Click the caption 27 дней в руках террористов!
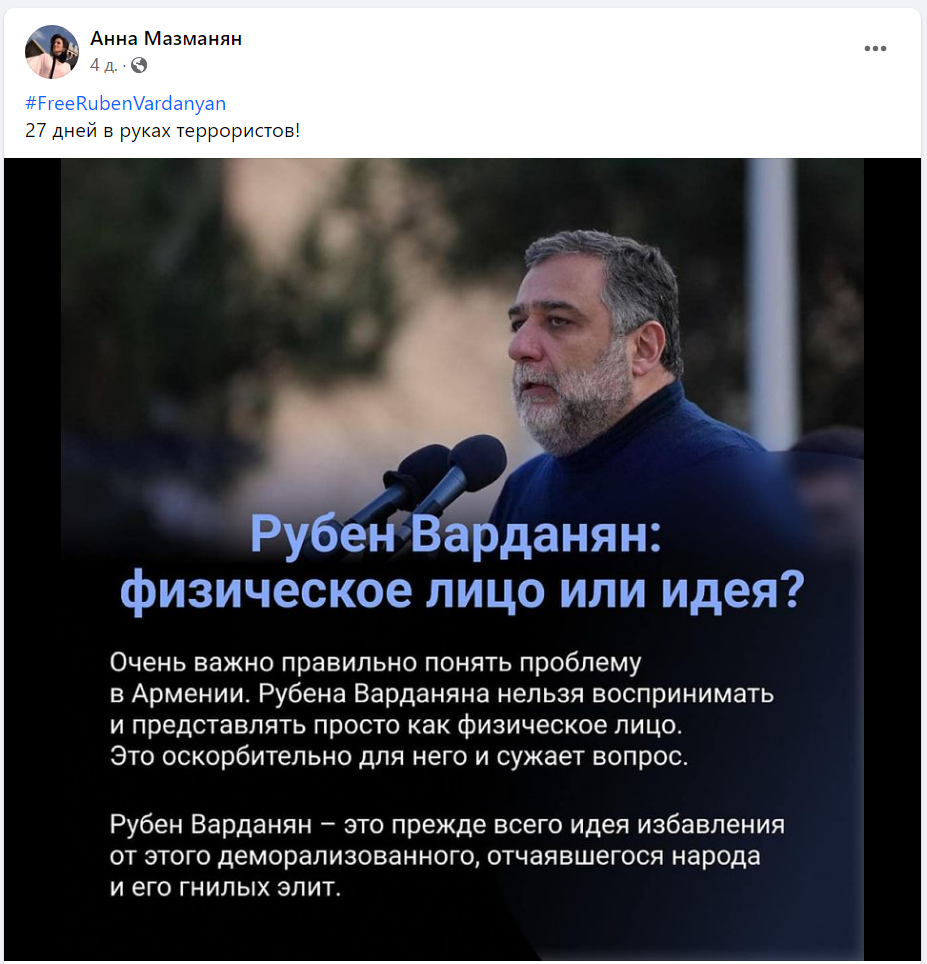The image size is (927, 964). (x=162, y=131)
